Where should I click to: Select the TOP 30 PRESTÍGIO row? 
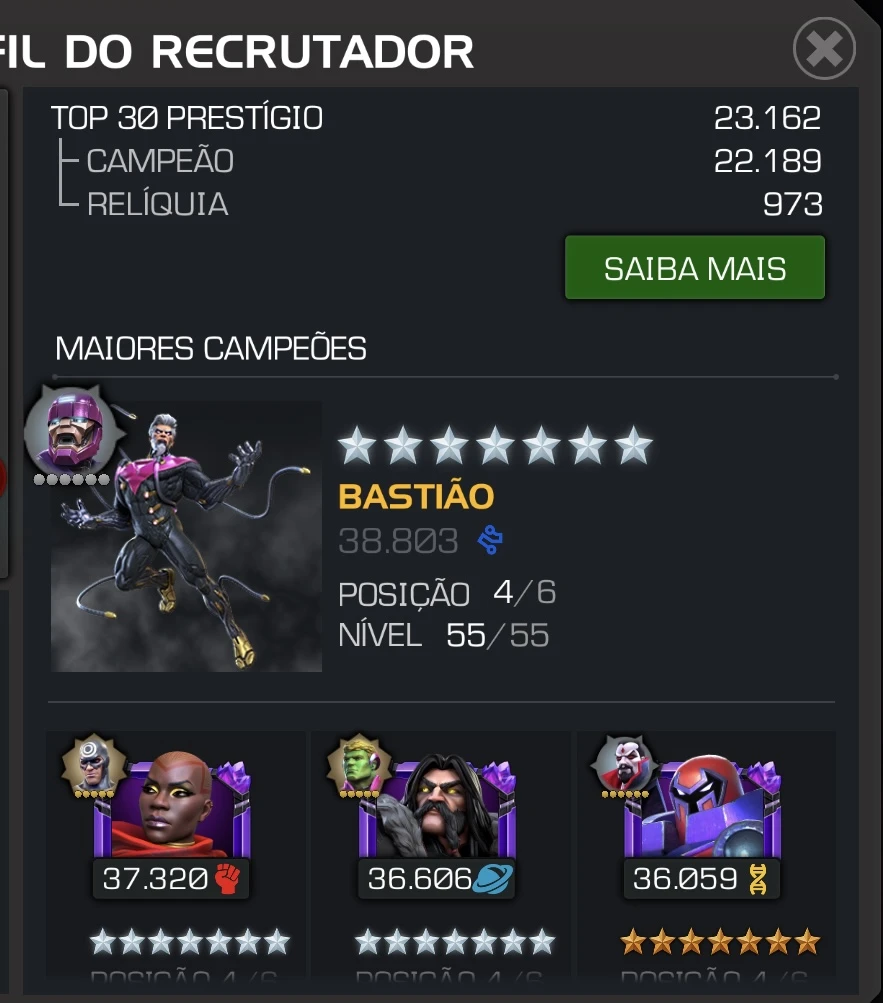coord(436,118)
